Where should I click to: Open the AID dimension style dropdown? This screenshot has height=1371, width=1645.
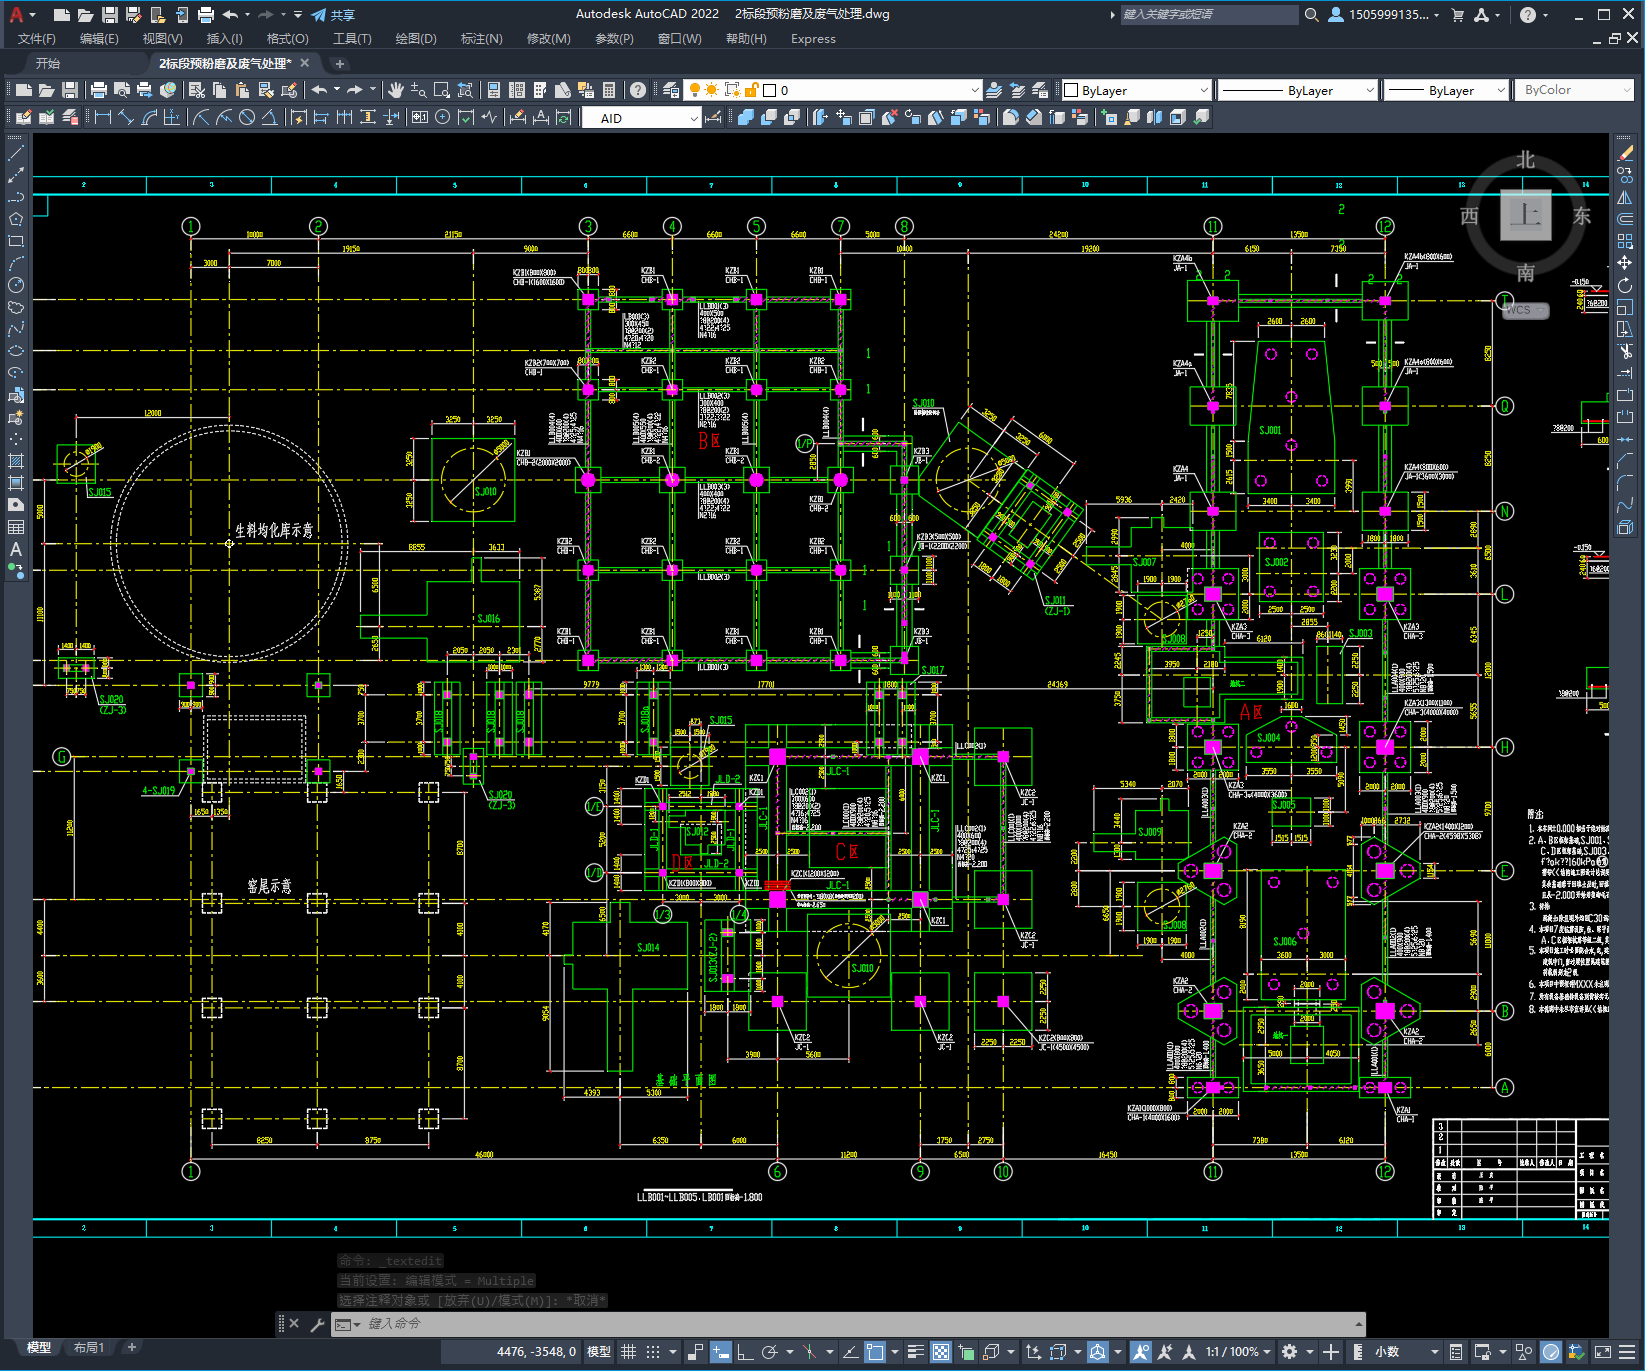pos(642,118)
